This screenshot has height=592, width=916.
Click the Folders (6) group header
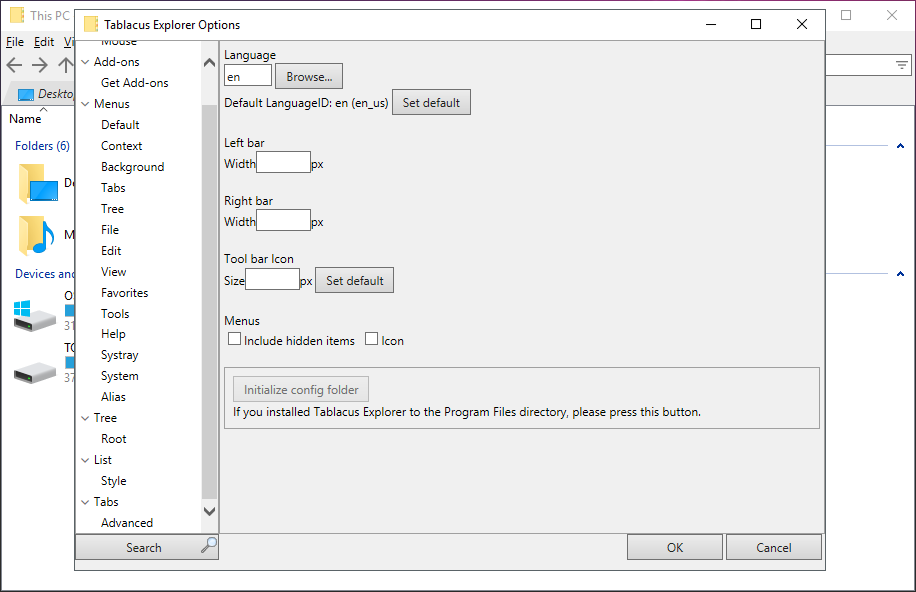coord(42,146)
